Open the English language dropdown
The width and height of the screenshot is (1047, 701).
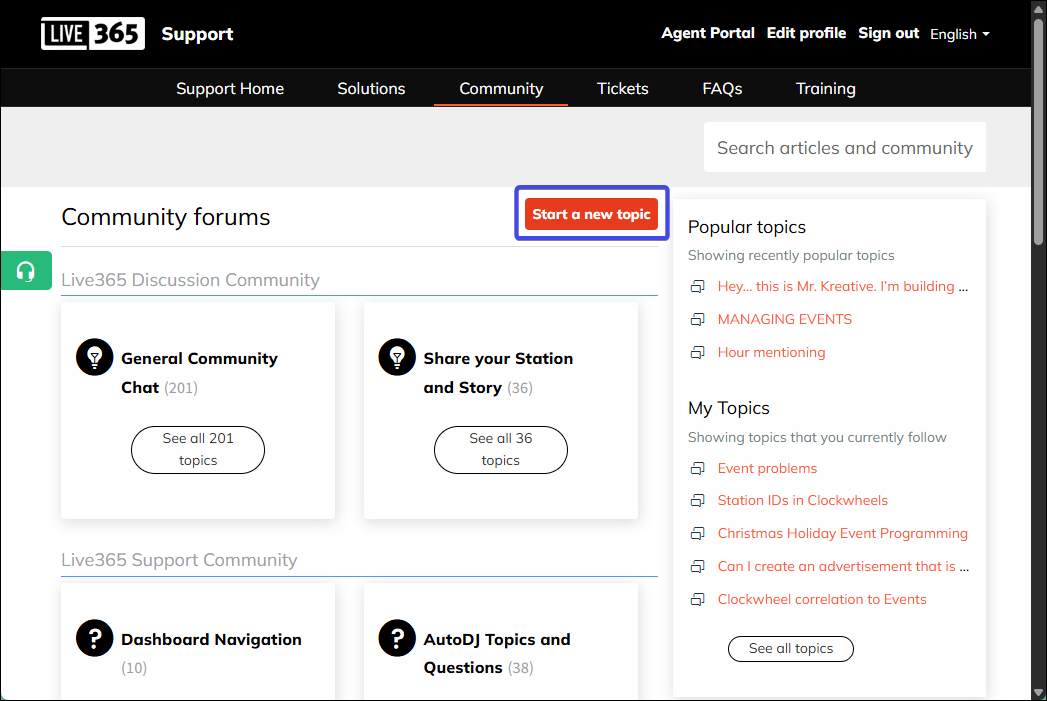960,34
